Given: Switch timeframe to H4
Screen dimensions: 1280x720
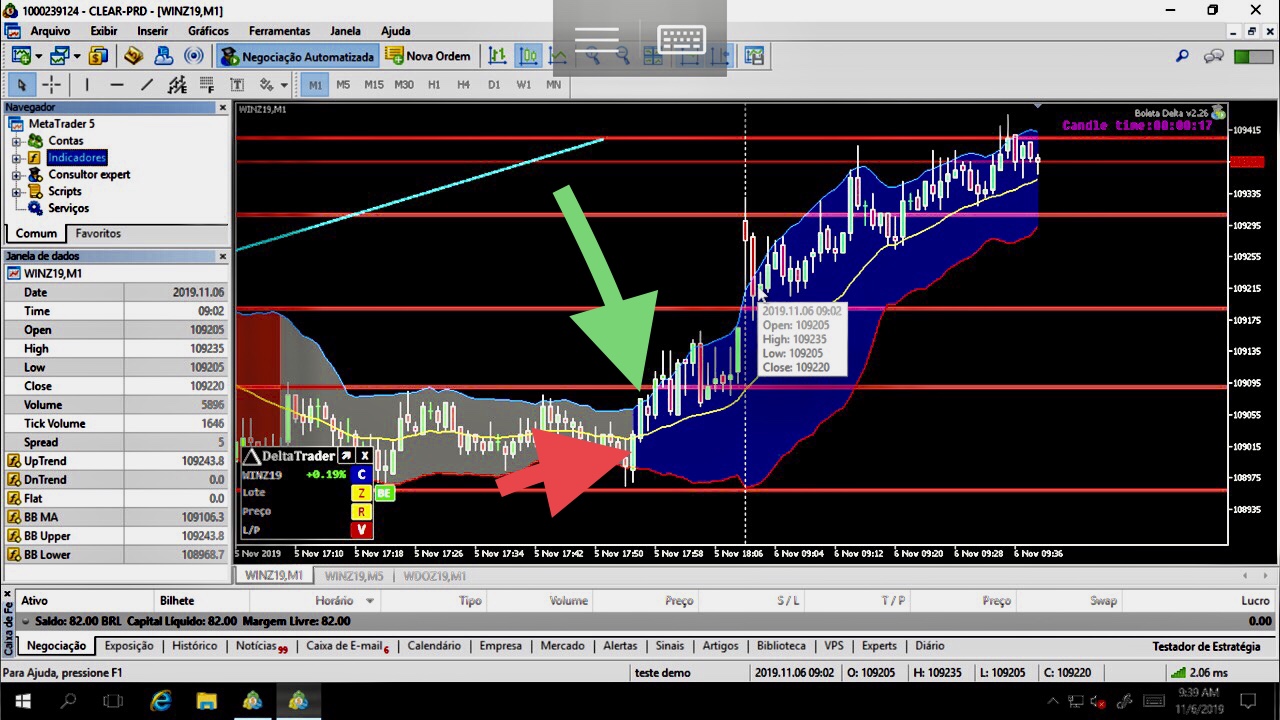Looking at the screenshot, I should point(463,85).
